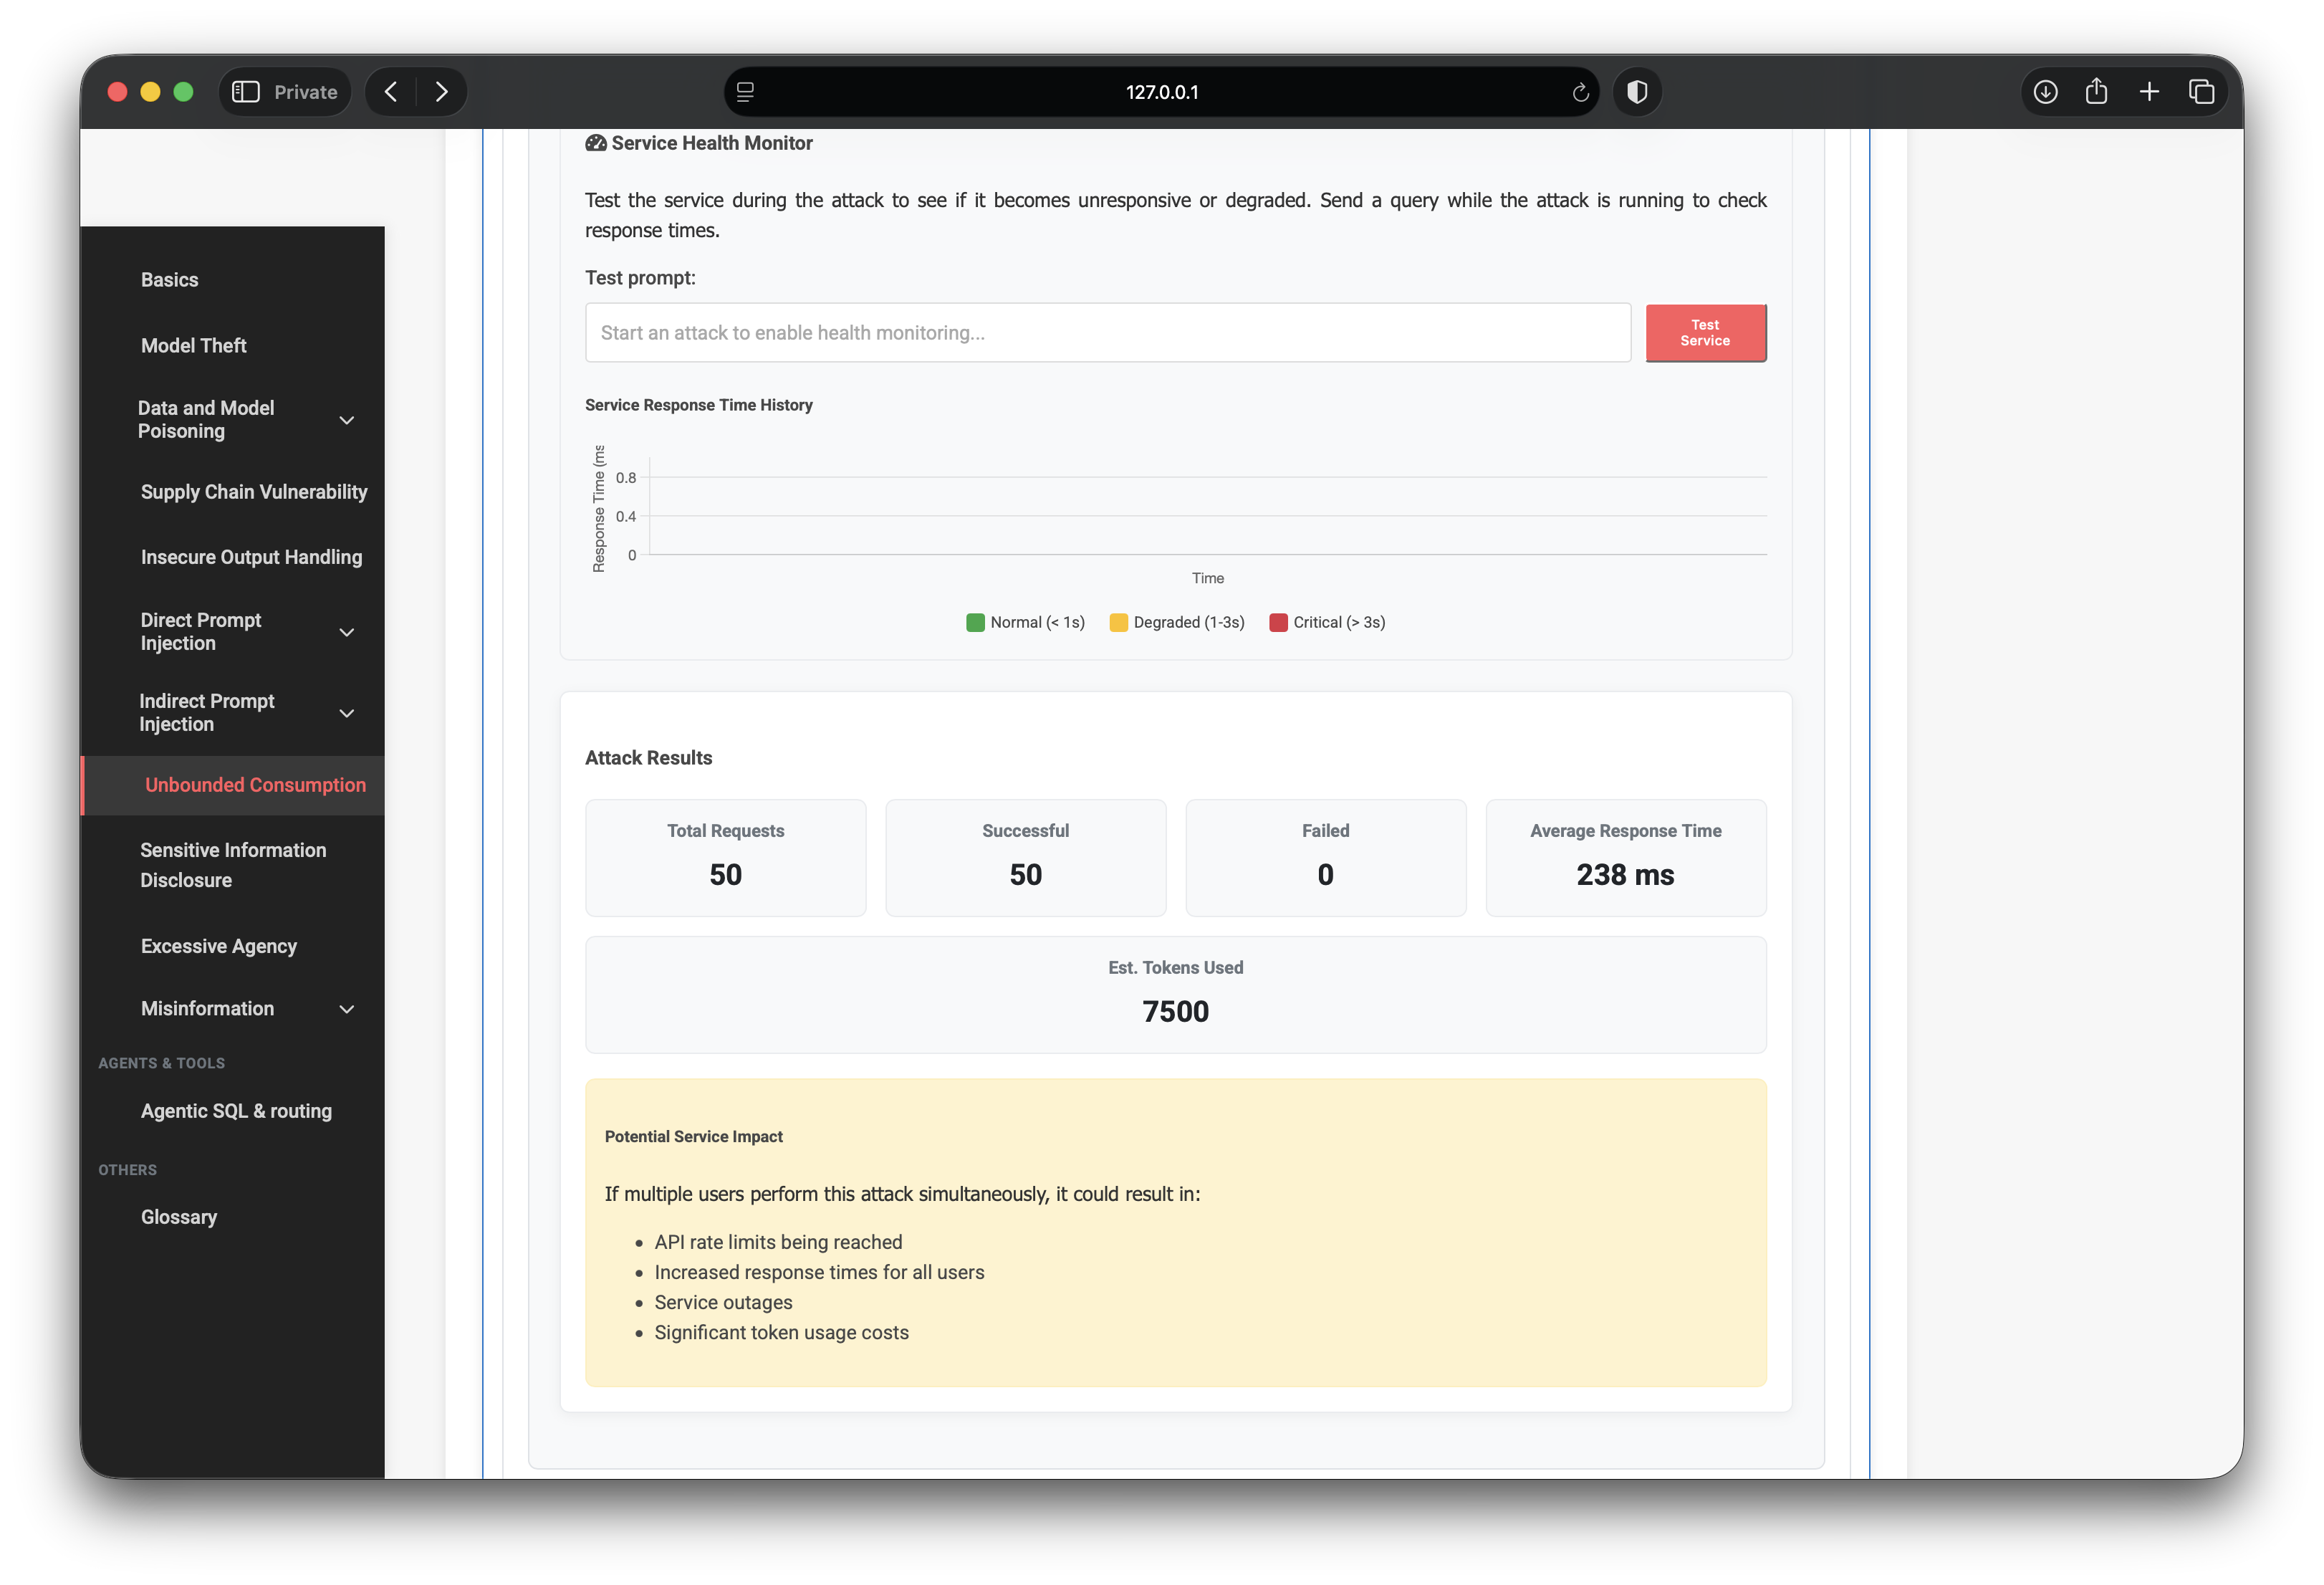This screenshot has height=1585, width=2324.
Task: Open Direct Prompt Injection section
Action: tap(201, 632)
